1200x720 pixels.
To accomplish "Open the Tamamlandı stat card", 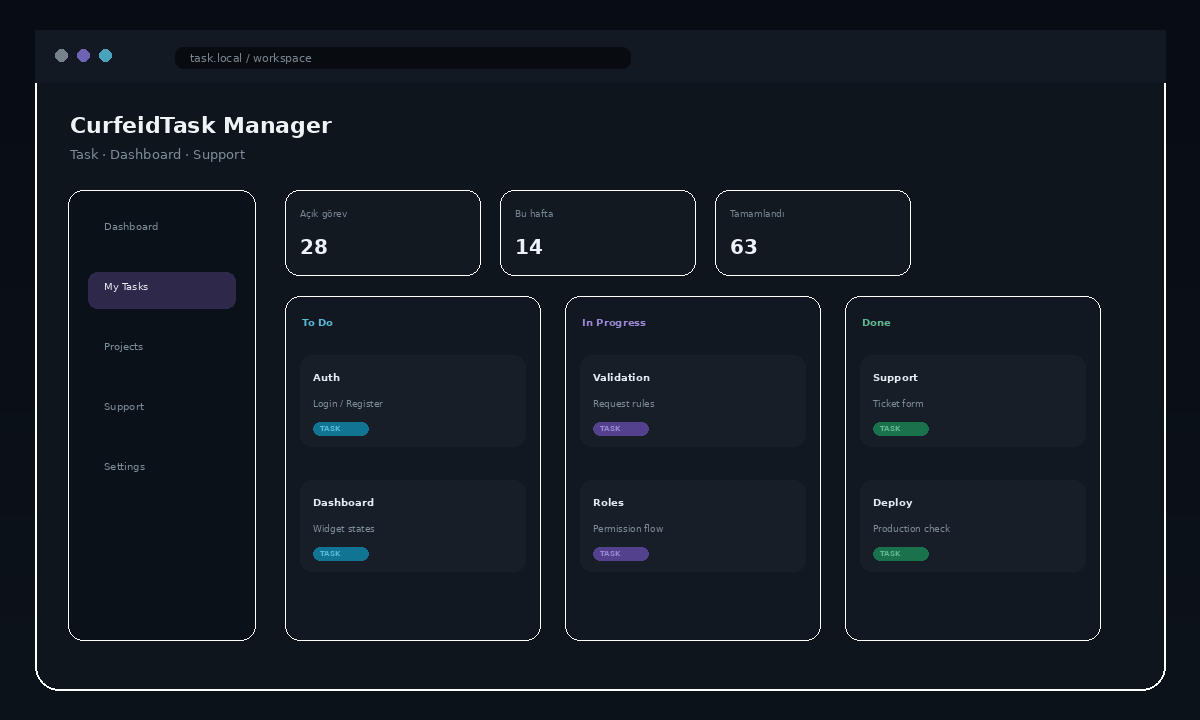I will [x=813, y=233].
